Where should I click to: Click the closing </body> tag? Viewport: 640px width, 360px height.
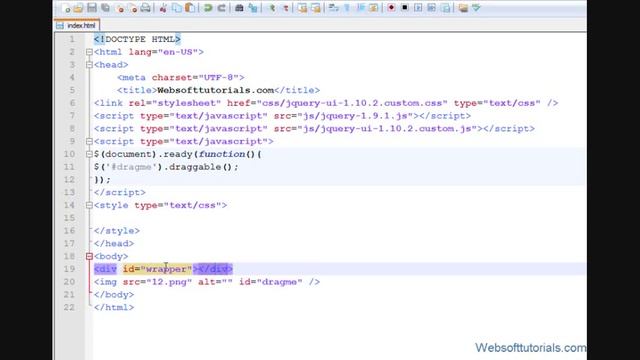point(114,295)
